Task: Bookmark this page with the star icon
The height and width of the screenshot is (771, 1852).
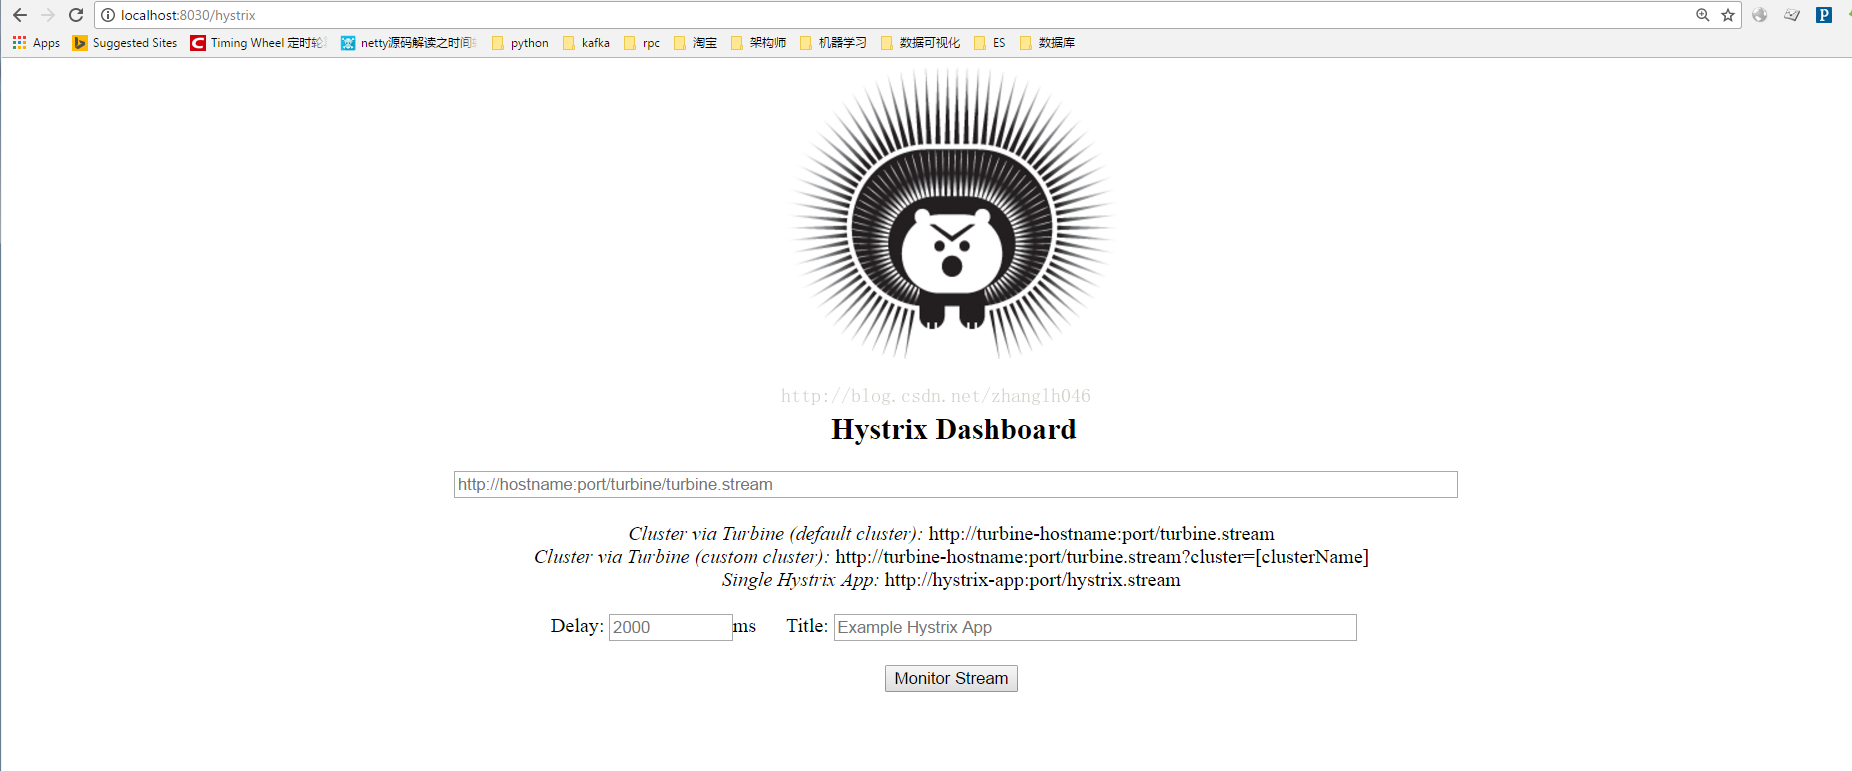Action: point(1728,15)
